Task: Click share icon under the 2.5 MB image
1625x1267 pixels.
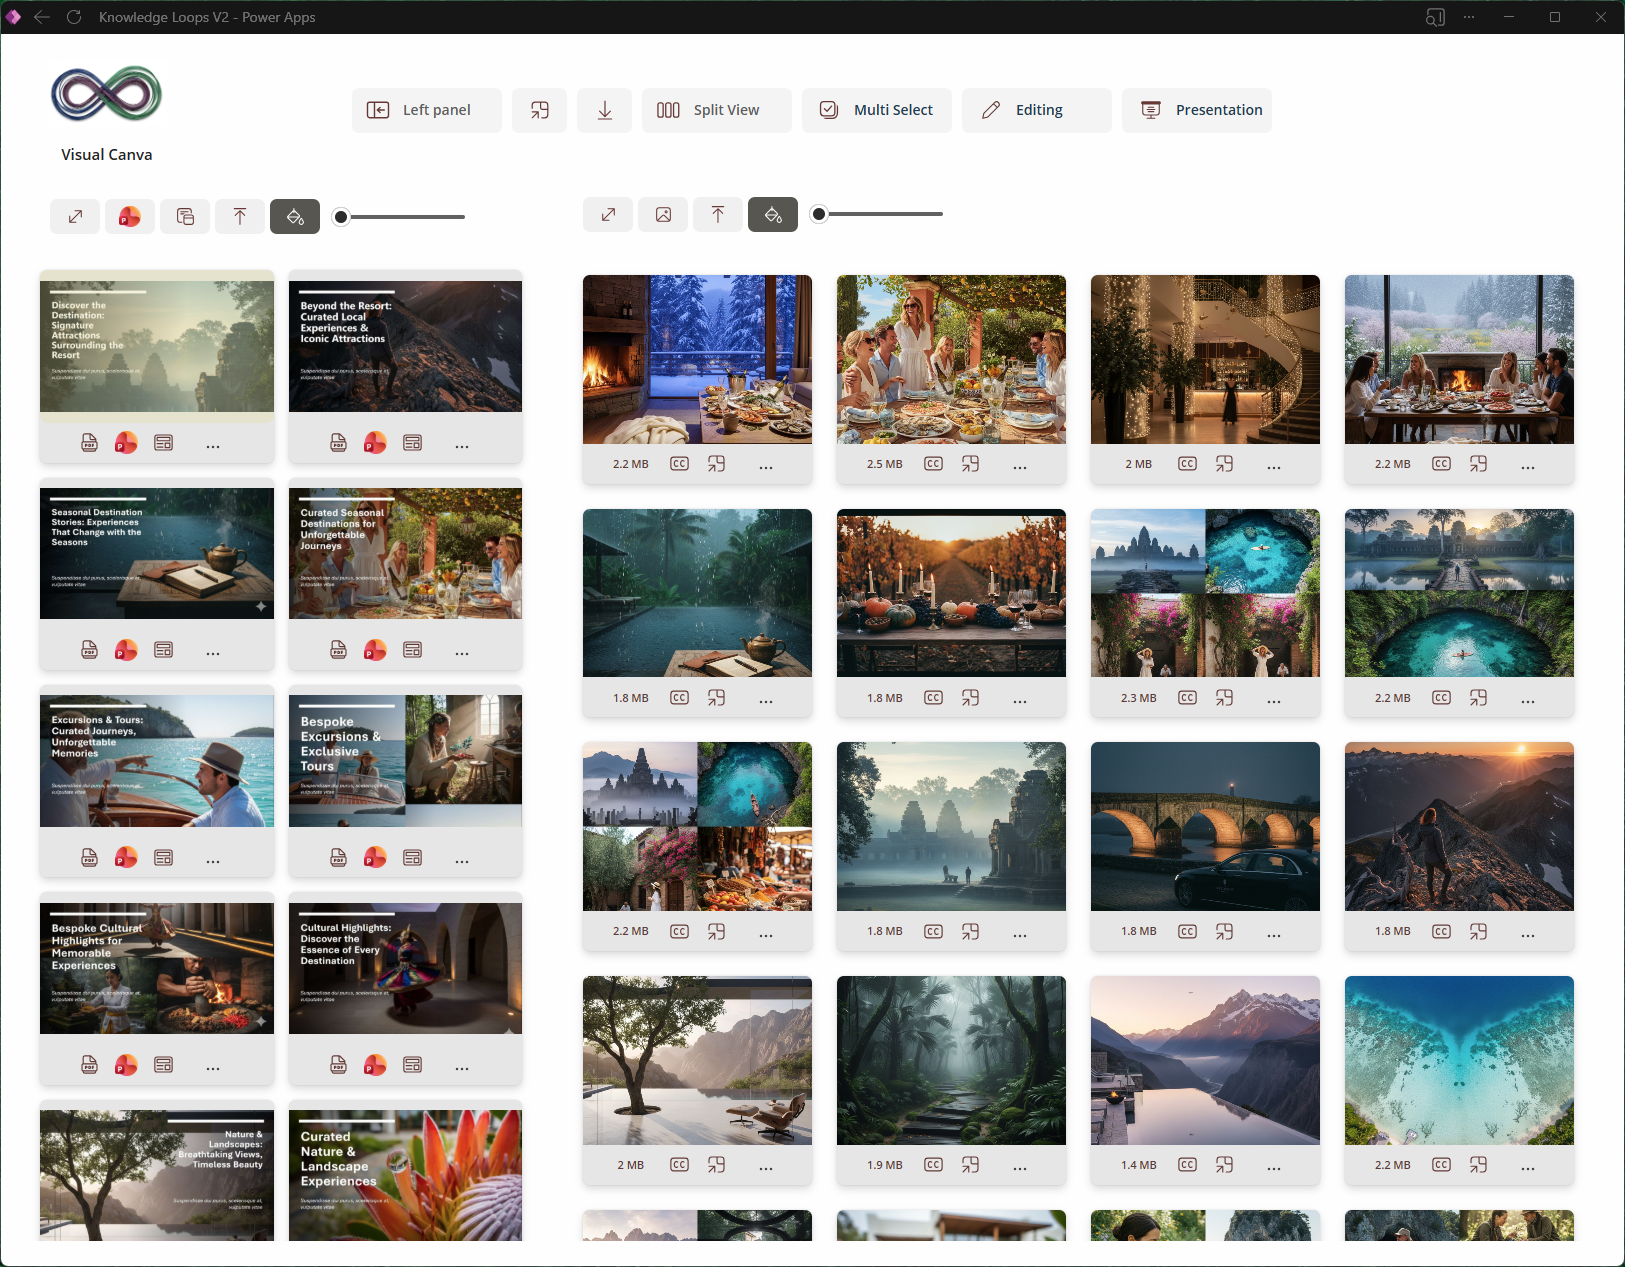Action: [x=970, y=464]
